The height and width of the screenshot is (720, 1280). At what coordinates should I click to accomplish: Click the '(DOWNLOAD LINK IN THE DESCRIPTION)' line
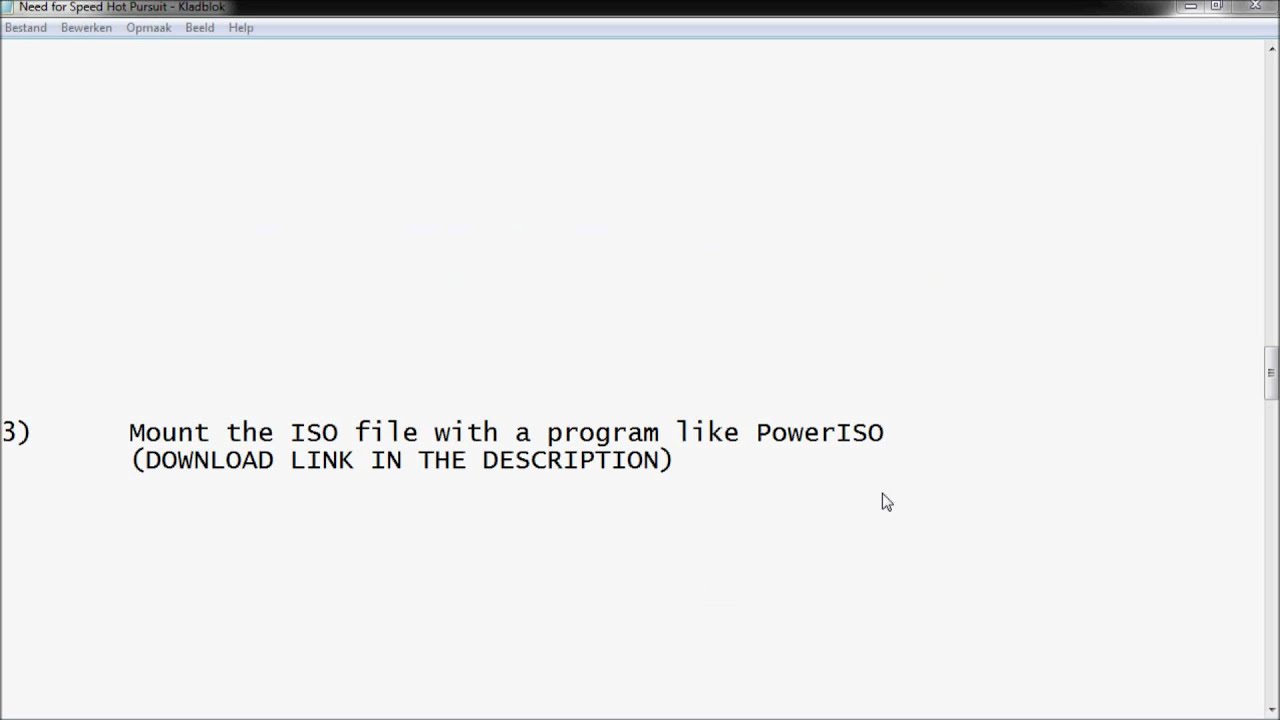click(x=401, y=460)
